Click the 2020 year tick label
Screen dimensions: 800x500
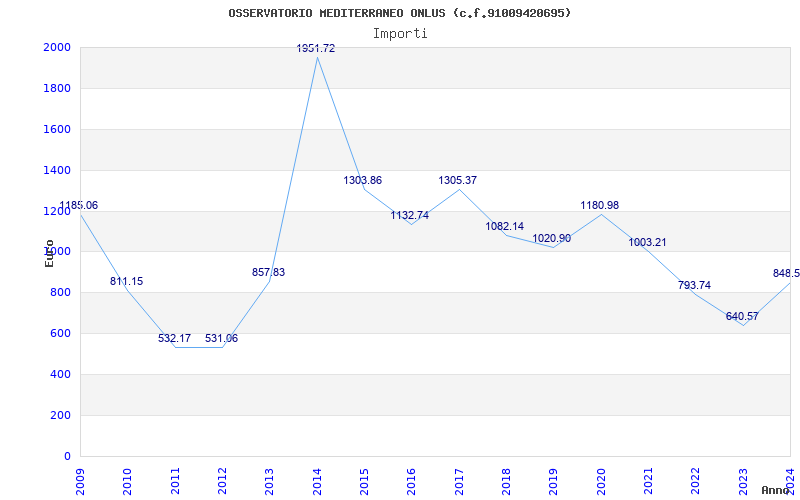point(601,482)
